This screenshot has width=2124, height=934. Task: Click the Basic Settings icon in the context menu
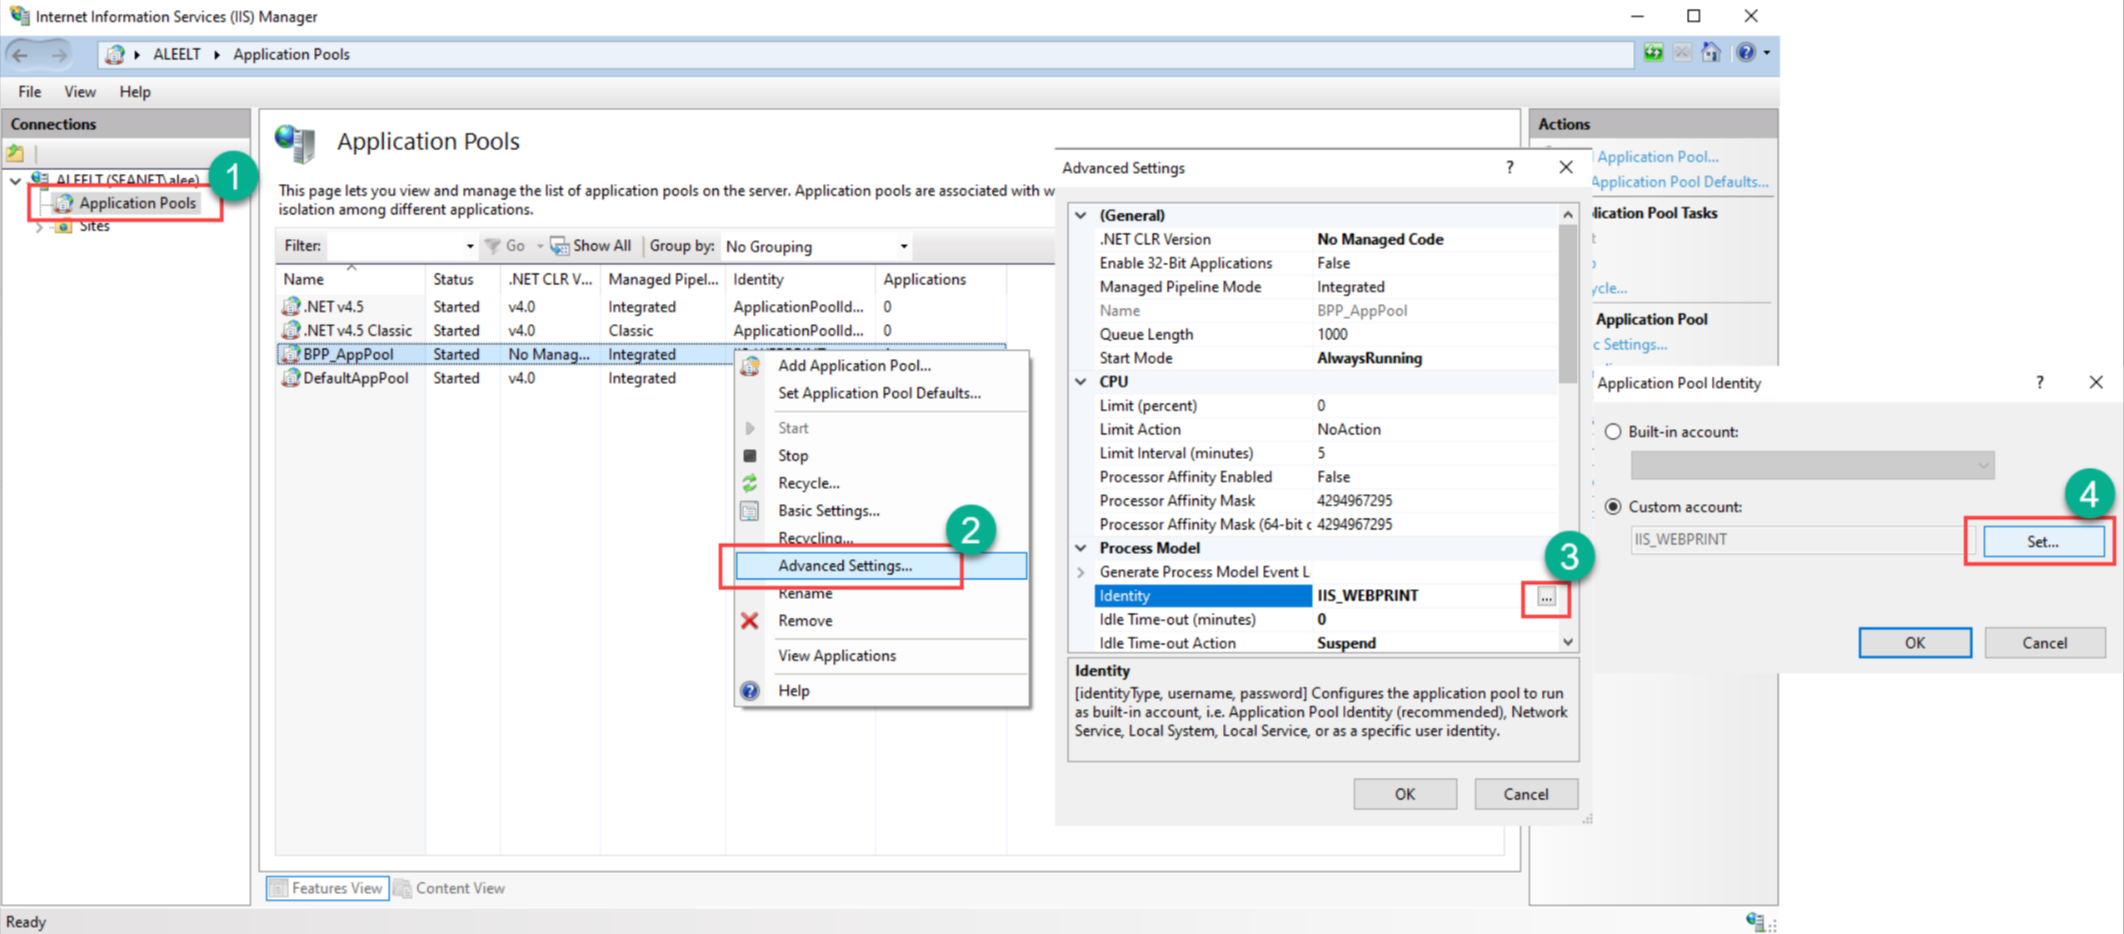pos(750,511)
